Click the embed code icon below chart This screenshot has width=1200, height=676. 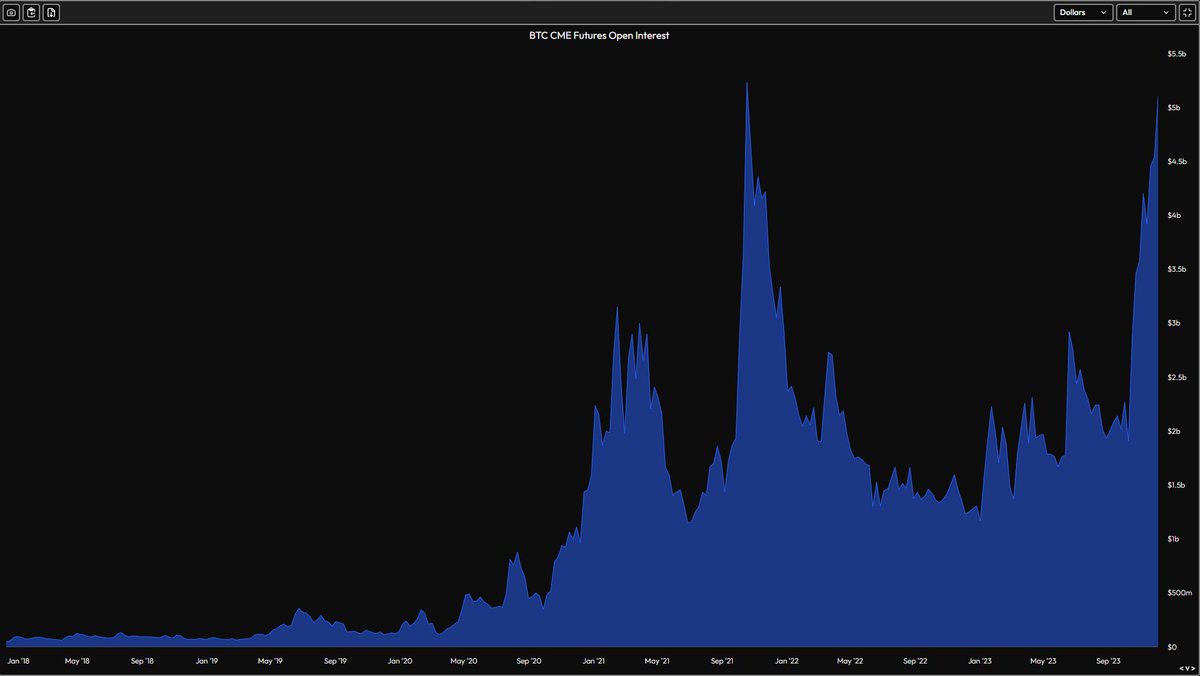[1187, 668]
